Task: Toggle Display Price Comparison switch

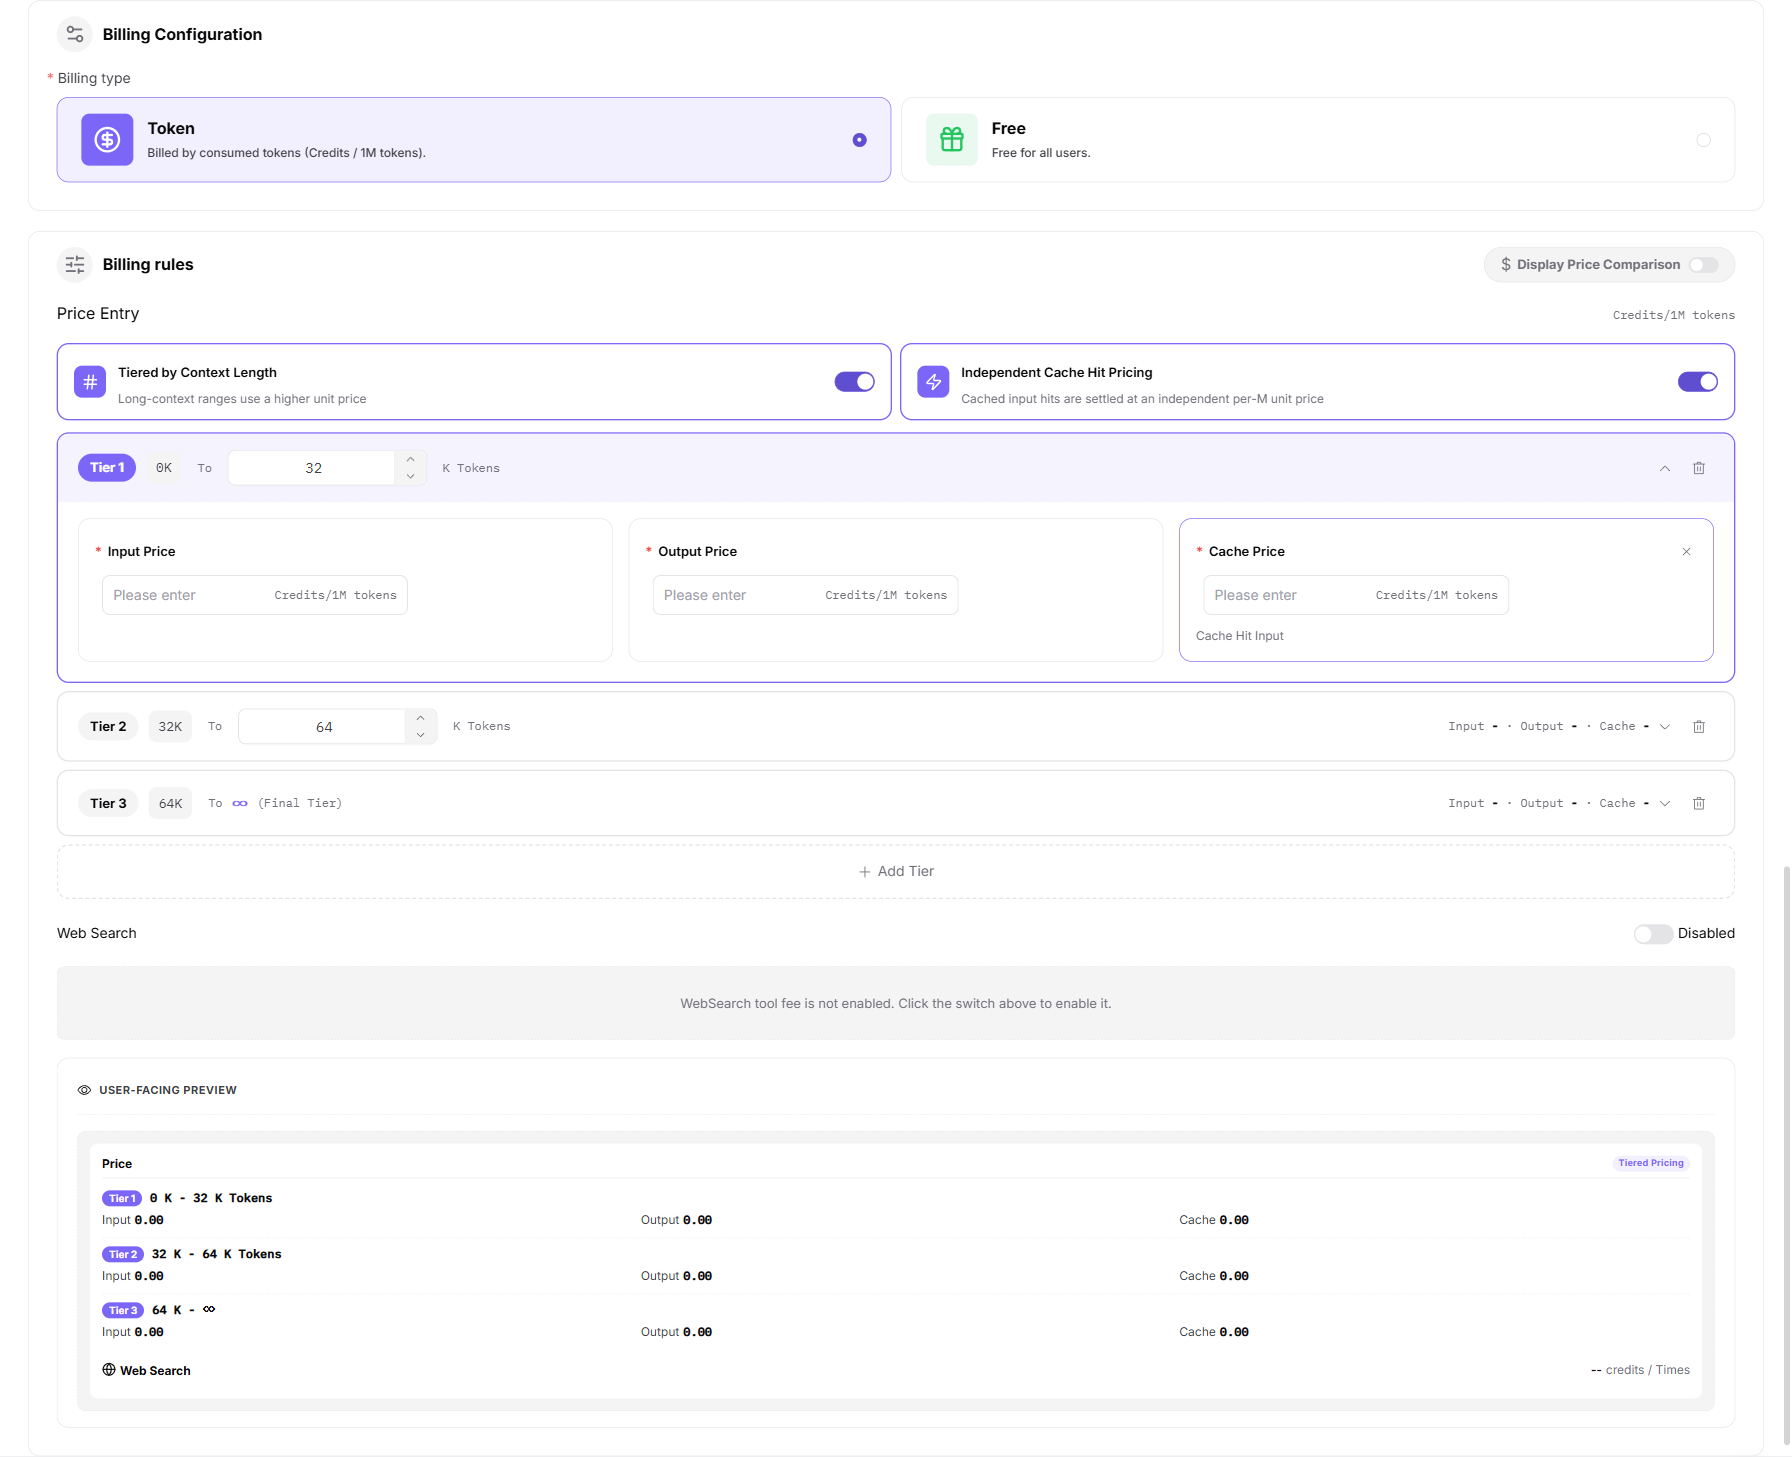Action: pos(1704,264)
